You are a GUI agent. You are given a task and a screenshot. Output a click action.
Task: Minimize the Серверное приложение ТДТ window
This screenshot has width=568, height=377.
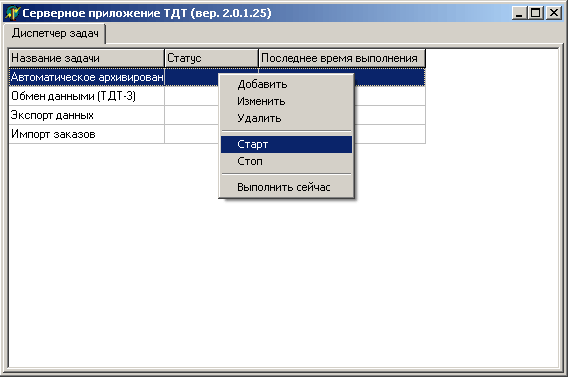[519, 13]
